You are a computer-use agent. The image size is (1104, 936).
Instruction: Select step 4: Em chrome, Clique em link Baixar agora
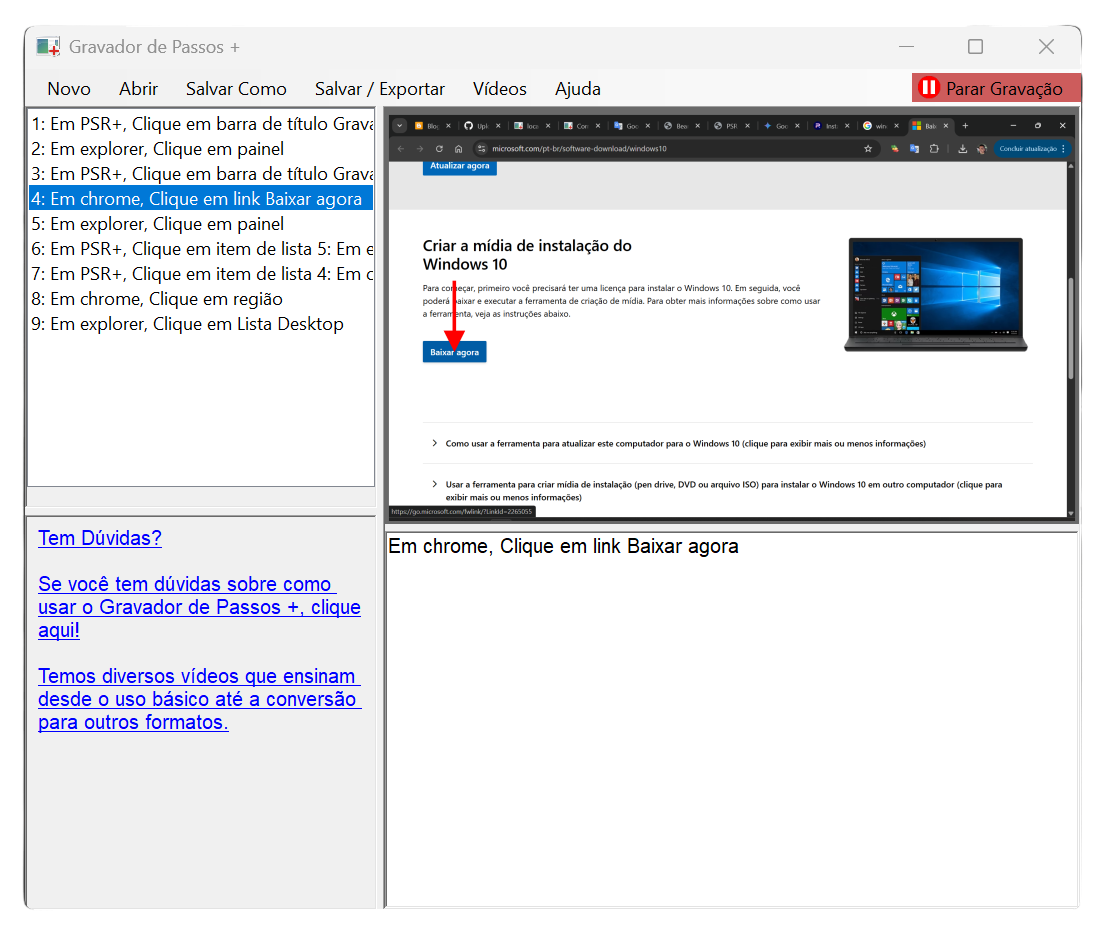(x=201, y=199)
